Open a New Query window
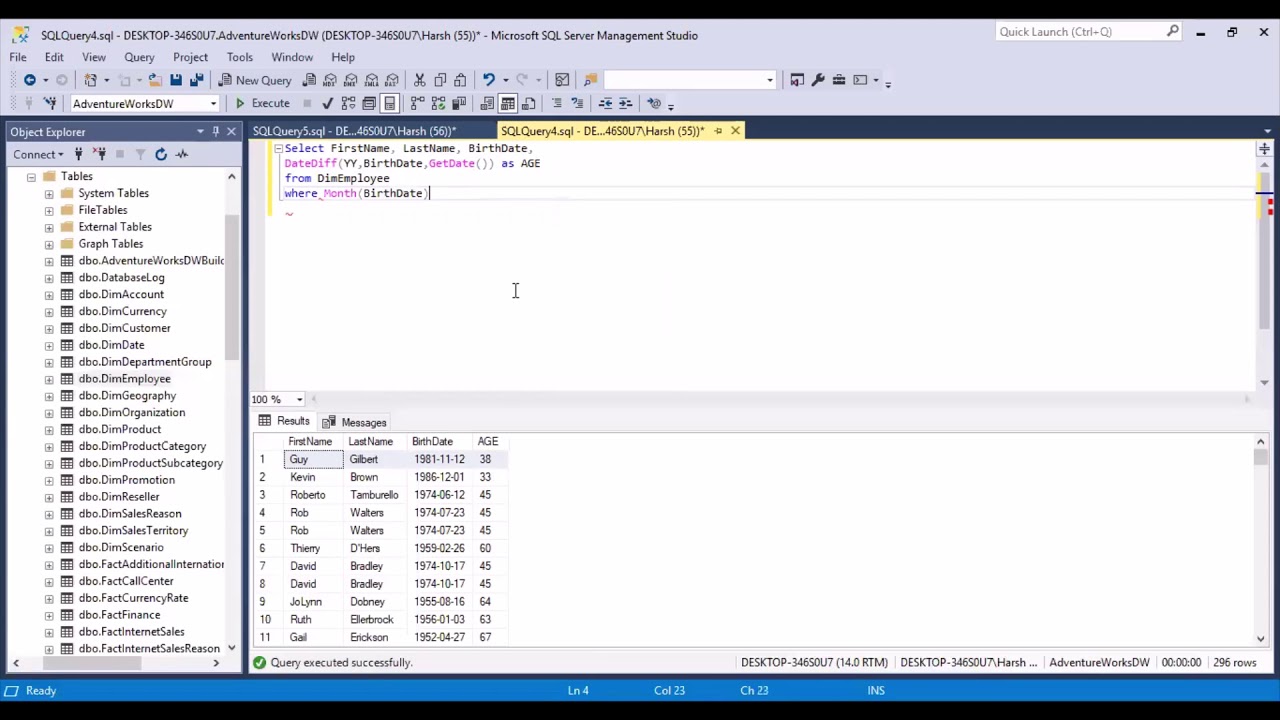Image resolution: width=1280 pixels, height=720 pixels. pos(255,80)
